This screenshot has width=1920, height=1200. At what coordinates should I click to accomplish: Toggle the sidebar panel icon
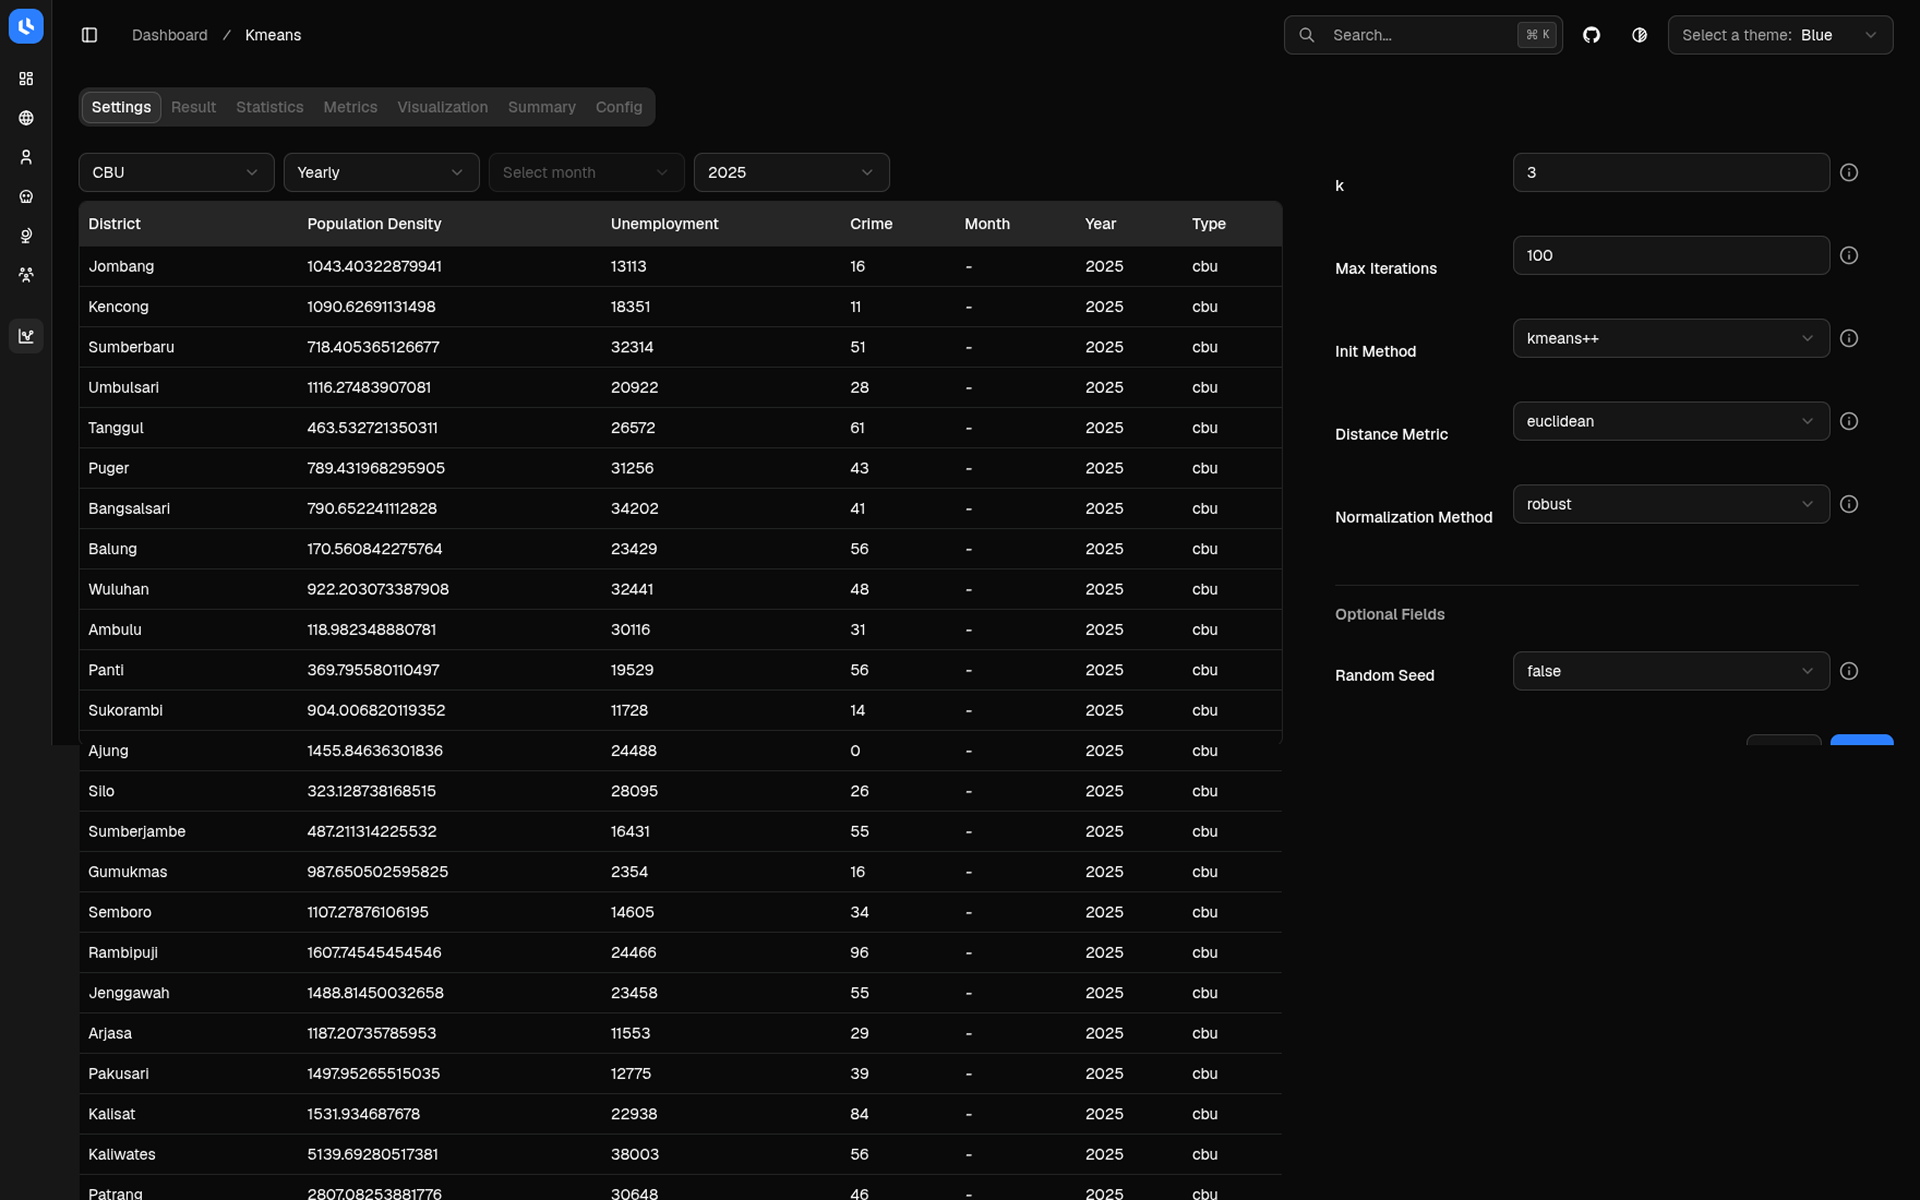tap(89, 35)
